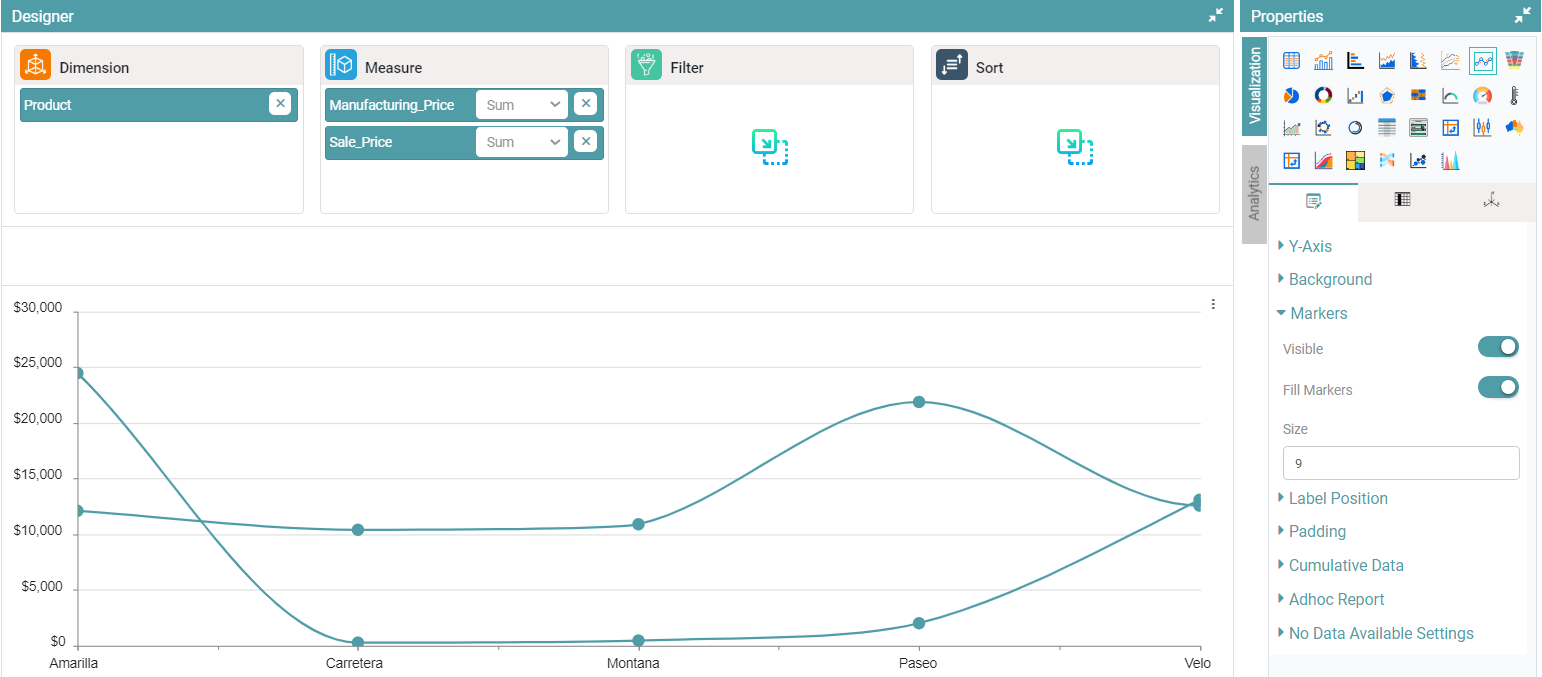Screen dimensions: 1542x677
Task: Select the funnel chart visualization icon
Action: 1514,61
